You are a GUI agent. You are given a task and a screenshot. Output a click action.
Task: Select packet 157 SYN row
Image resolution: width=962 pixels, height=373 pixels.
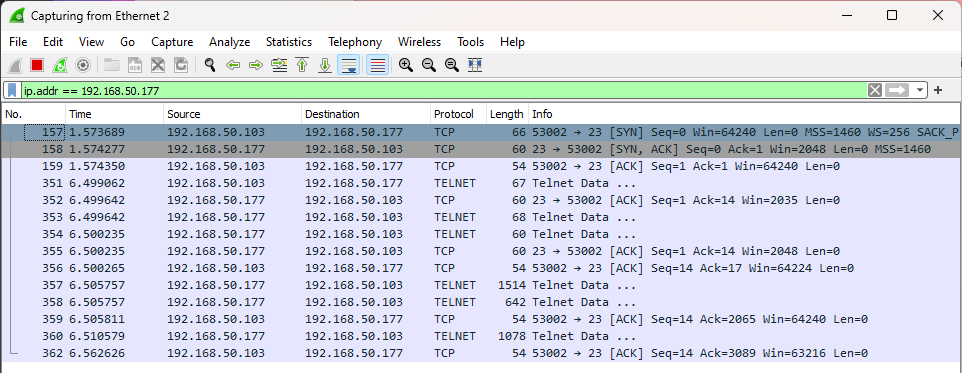[x=480, y=132]
